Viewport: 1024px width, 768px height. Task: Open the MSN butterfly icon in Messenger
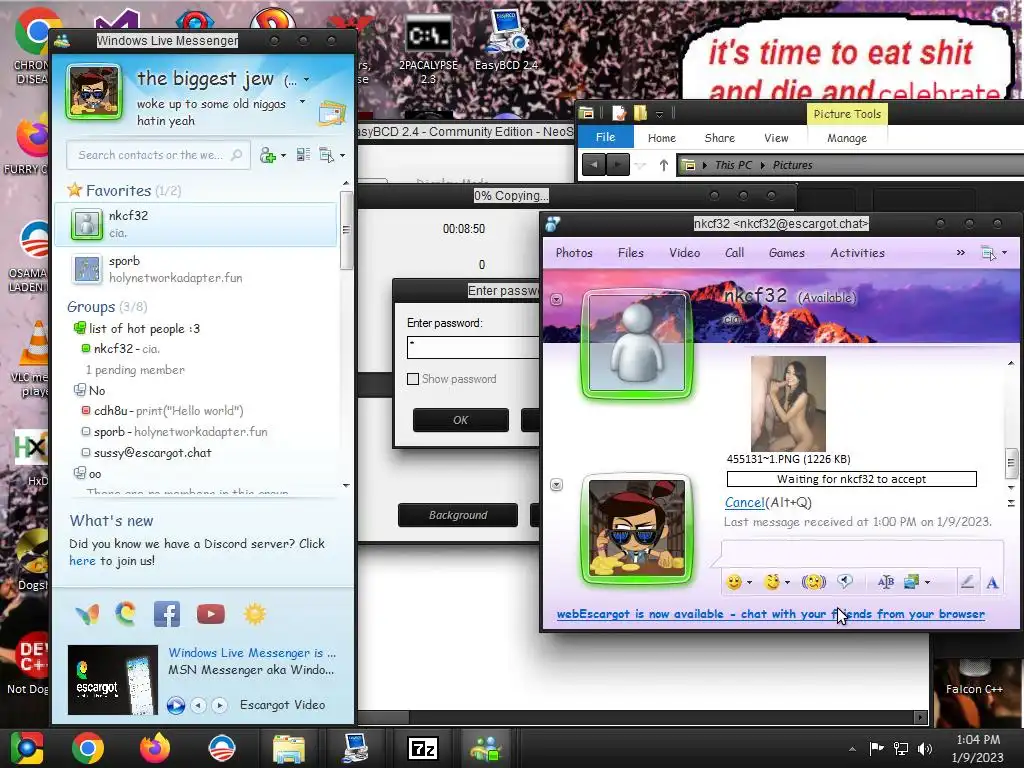pyautogui.click(x=88, y=614)
